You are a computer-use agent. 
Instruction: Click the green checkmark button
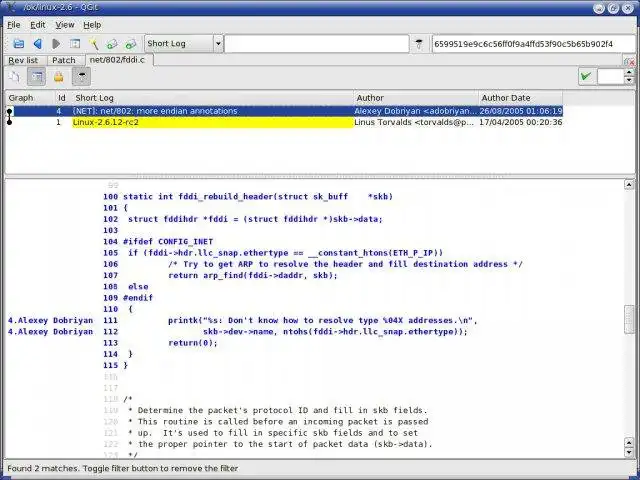click(586, 76)
